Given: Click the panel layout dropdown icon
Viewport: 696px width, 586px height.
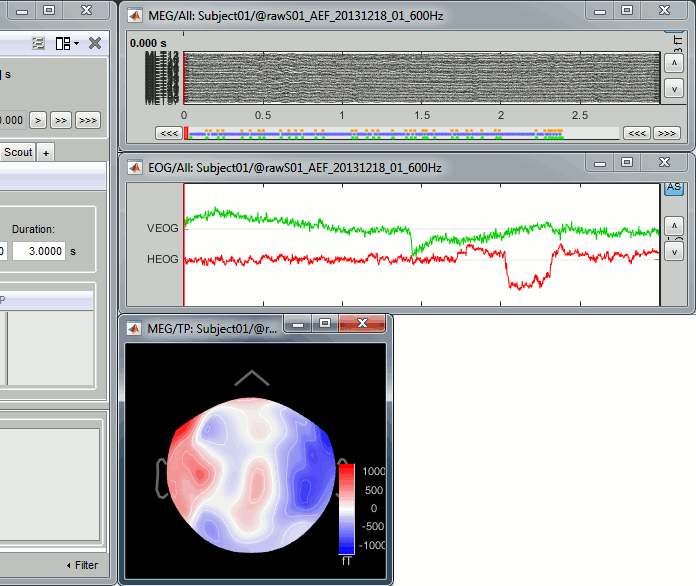Looking at the screenshot, I should coord(67,43).
